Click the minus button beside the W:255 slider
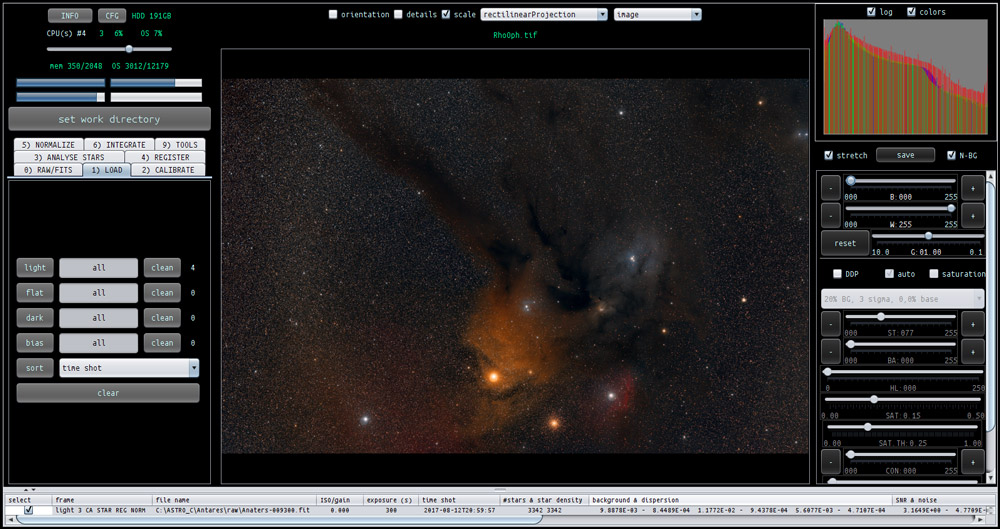This screenshot has width=1000, height=529. click(830, 216)
